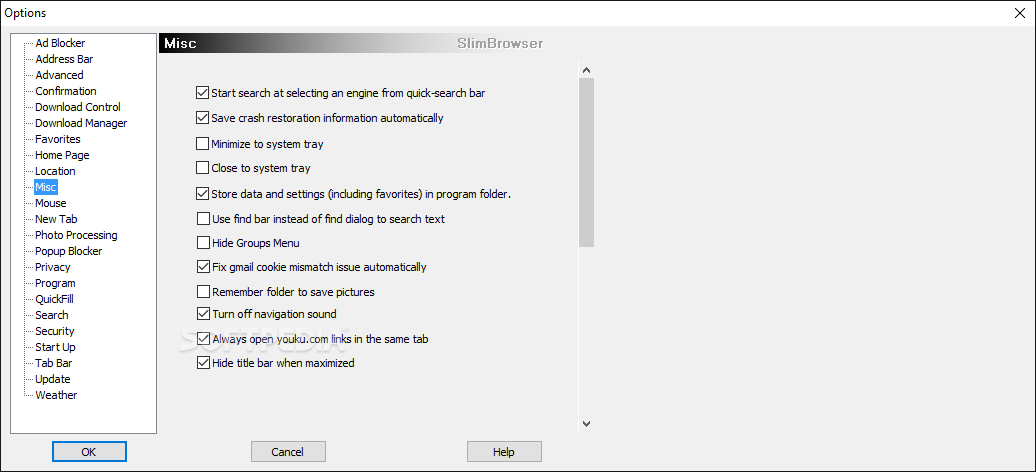Open Home Page settings
The height and width of the screenshot is (472, 1036).
[62, 155]
